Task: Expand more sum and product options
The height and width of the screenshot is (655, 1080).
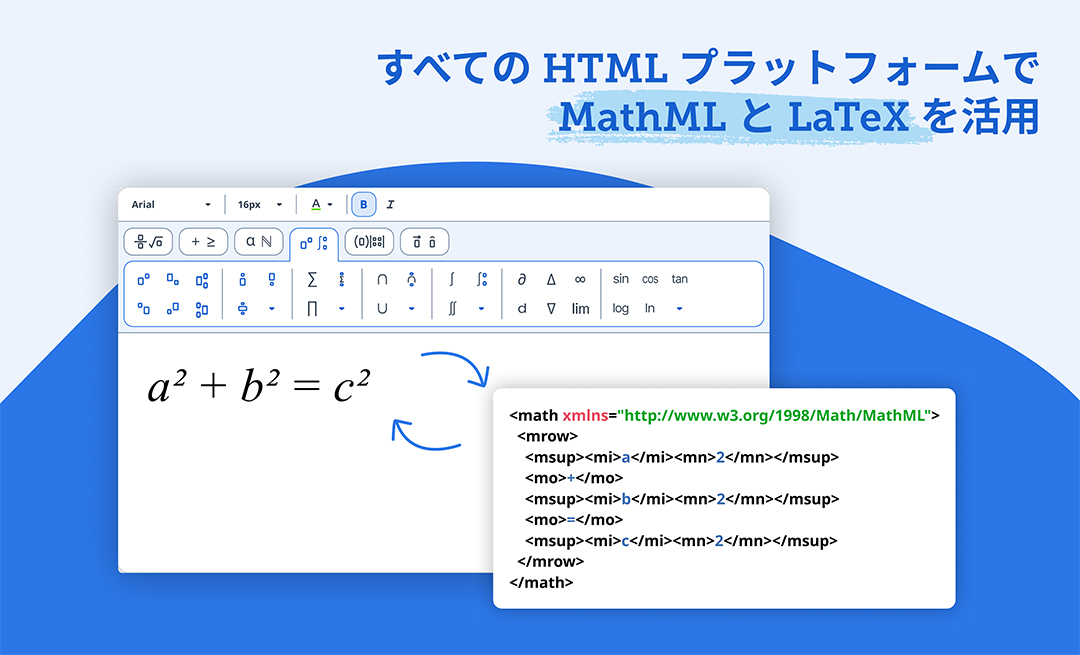Action: 342,309
